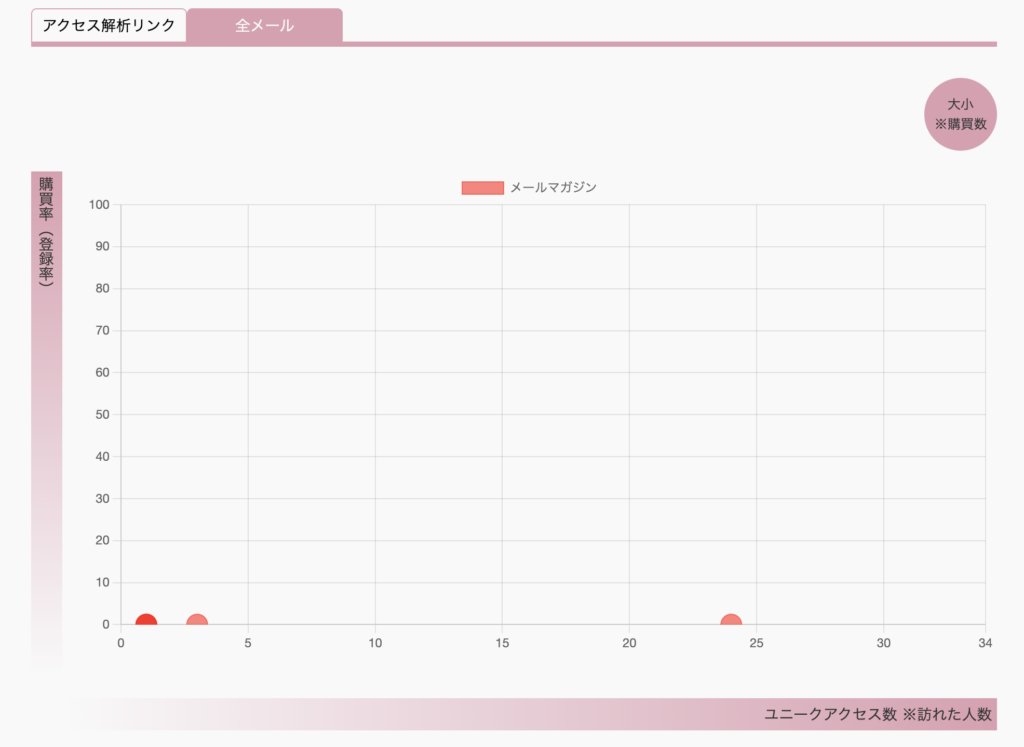Click the 34 tick on the horizontal axis
The image size is (1024, 747).
coord(985,643)
